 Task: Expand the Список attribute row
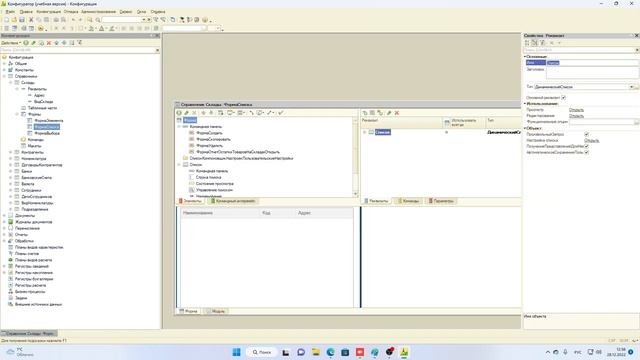pyautogui.click(x=364, y=132)
